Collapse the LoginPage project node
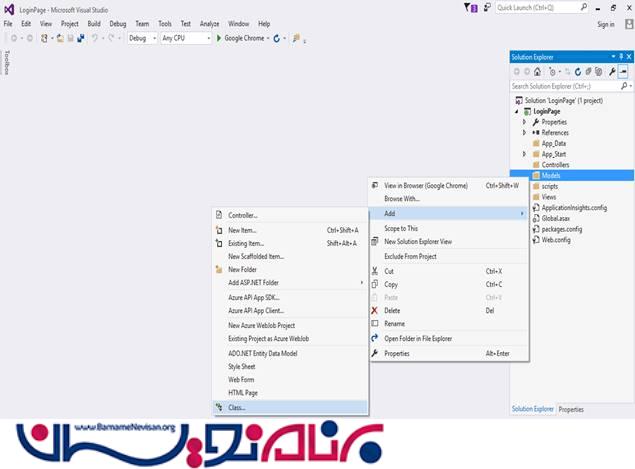The image size is (635, 469). click(517, 111)
